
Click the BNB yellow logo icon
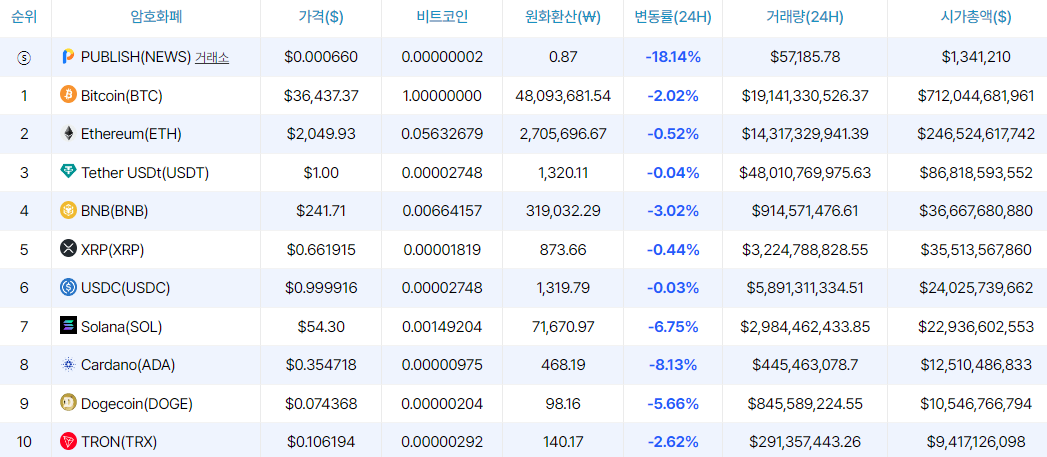pos(68,210)
